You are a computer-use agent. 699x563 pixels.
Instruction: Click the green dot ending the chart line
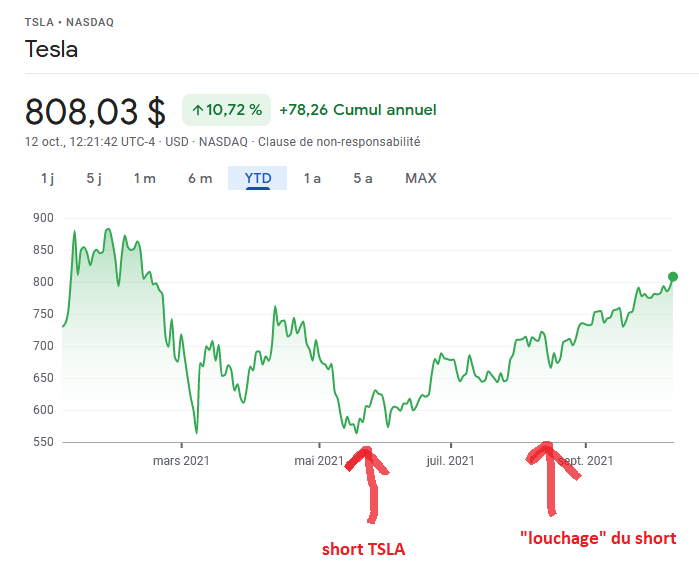pyautogui.click(x=673, y=276)
